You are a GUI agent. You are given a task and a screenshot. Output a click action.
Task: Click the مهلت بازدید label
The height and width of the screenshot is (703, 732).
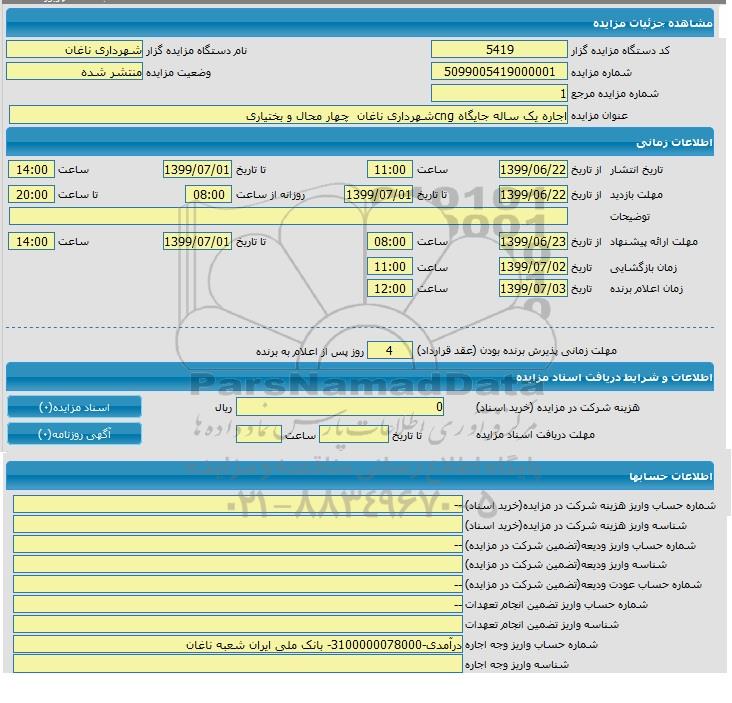[x=636, y=195]
